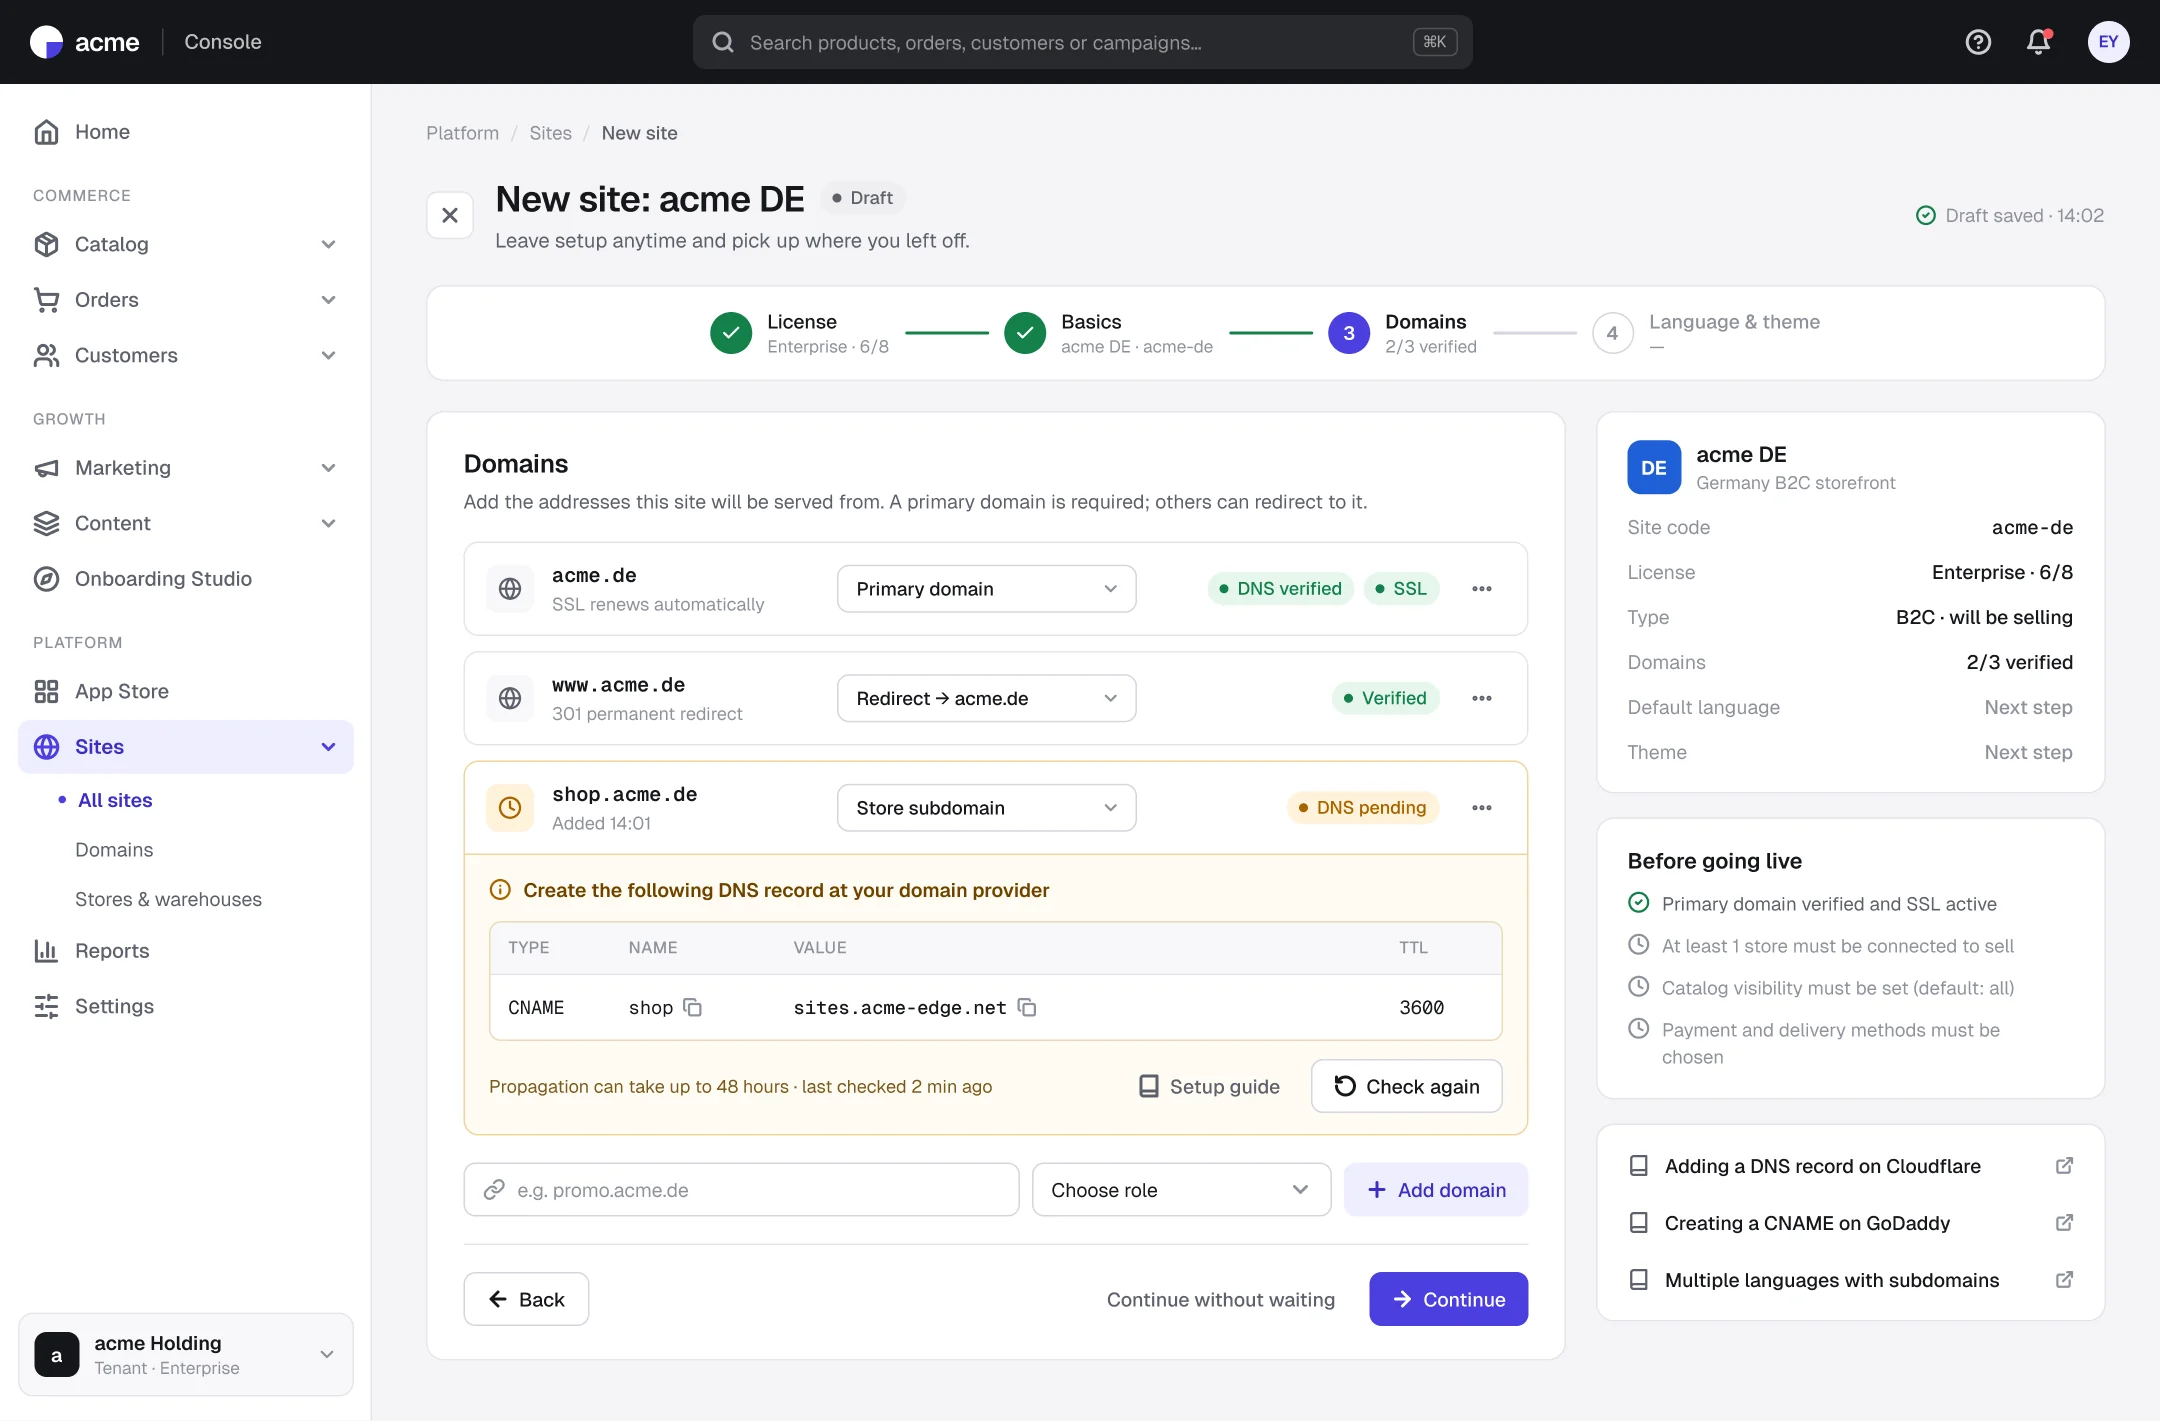Open the Choose role dropdown
Image resolution: width=2160 pixels, height=1421 pixels.
(x=1181, y=1190)
